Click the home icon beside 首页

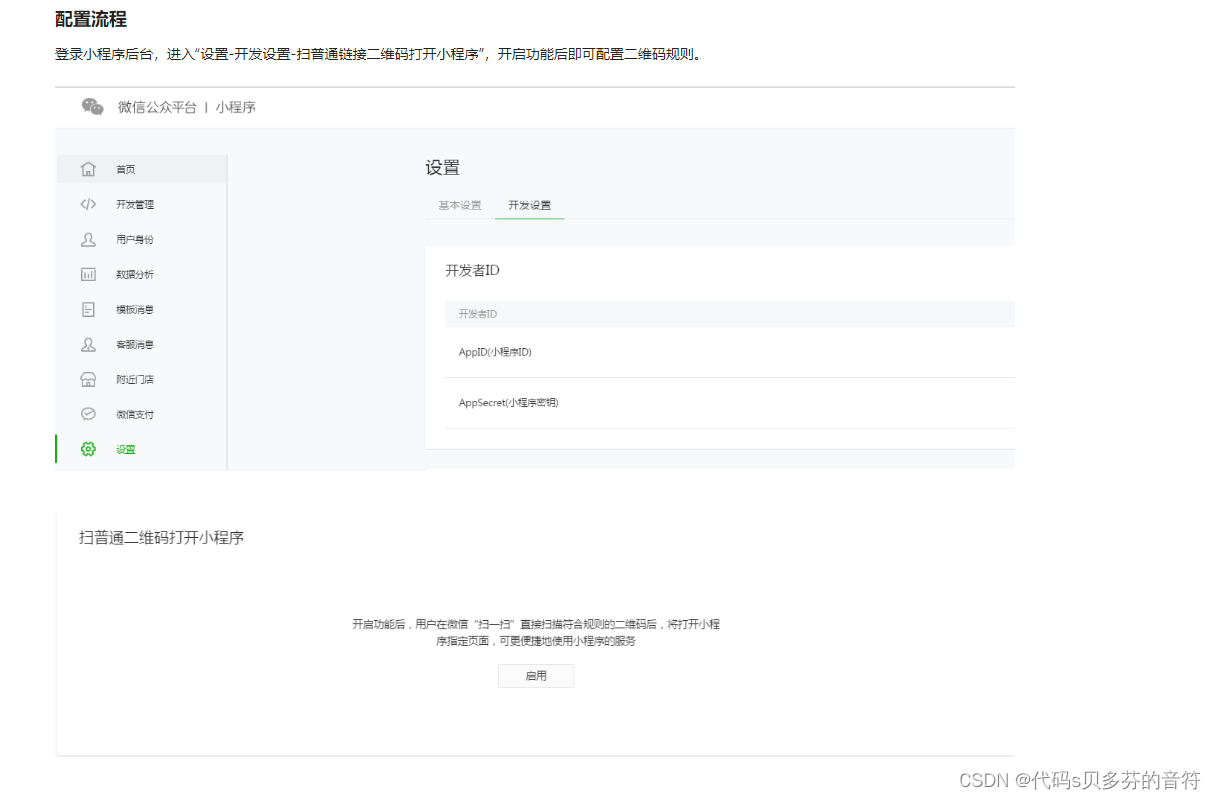point(88,169)
